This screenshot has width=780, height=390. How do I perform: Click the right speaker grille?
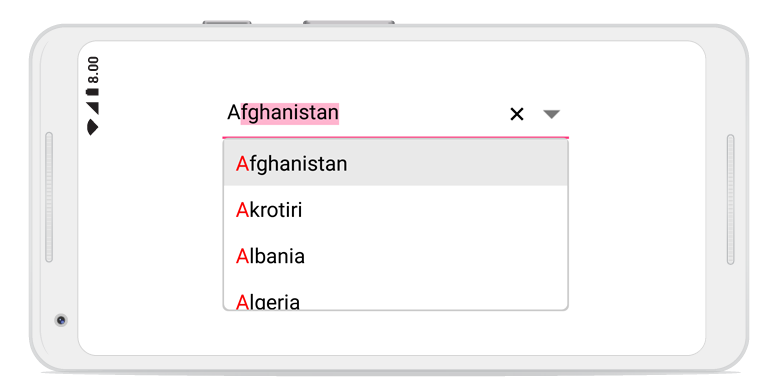tap(730, 199)
